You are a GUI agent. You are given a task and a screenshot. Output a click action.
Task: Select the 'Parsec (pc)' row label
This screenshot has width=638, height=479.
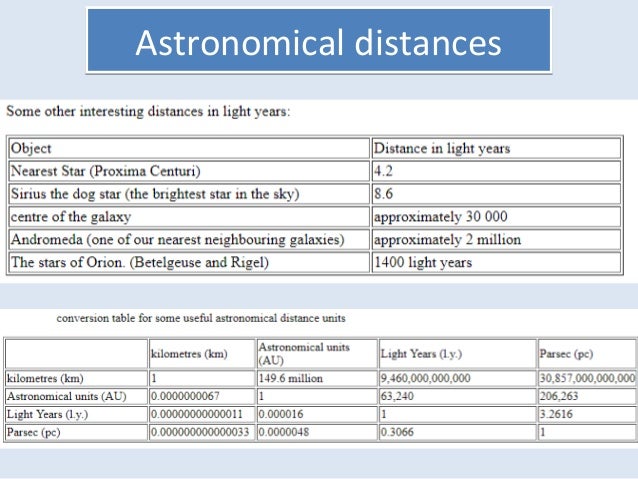click(76, 432)
